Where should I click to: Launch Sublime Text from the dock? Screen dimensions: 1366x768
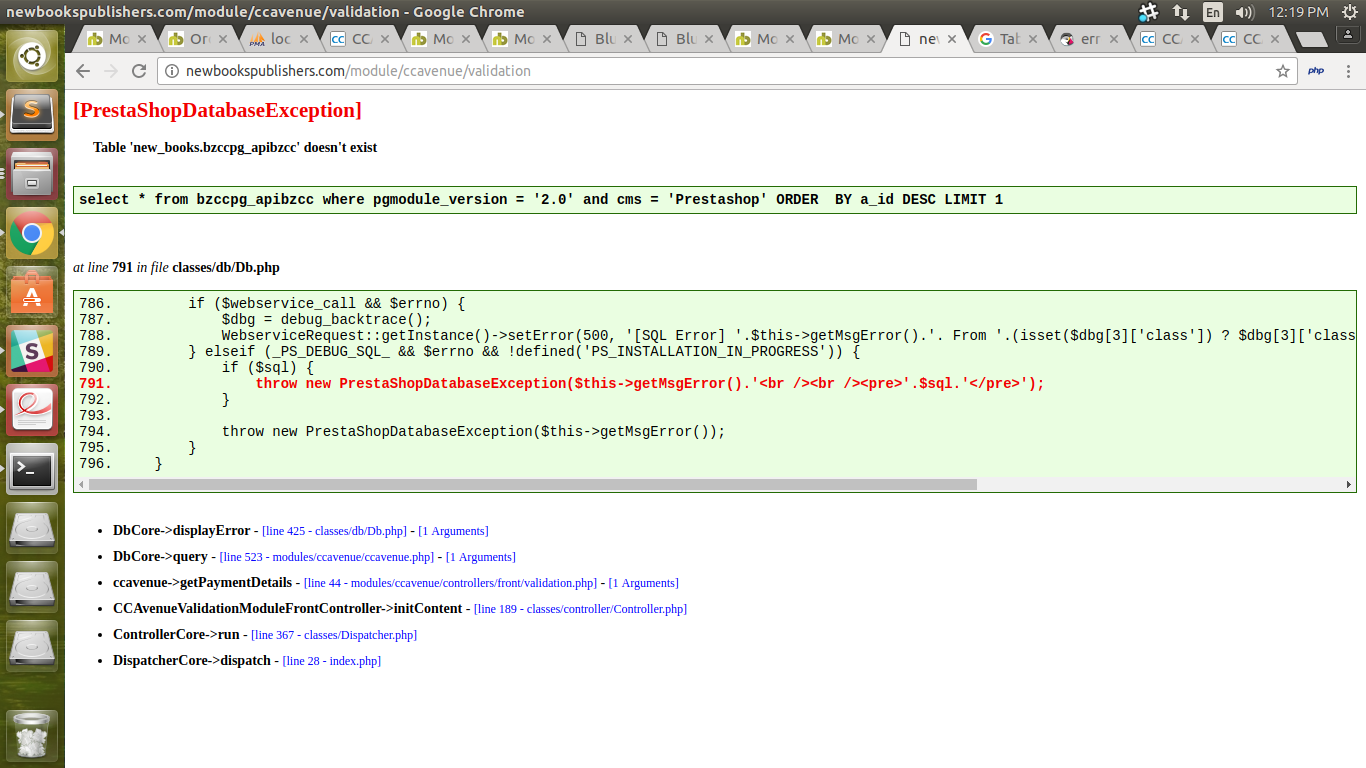pos(32,115)
